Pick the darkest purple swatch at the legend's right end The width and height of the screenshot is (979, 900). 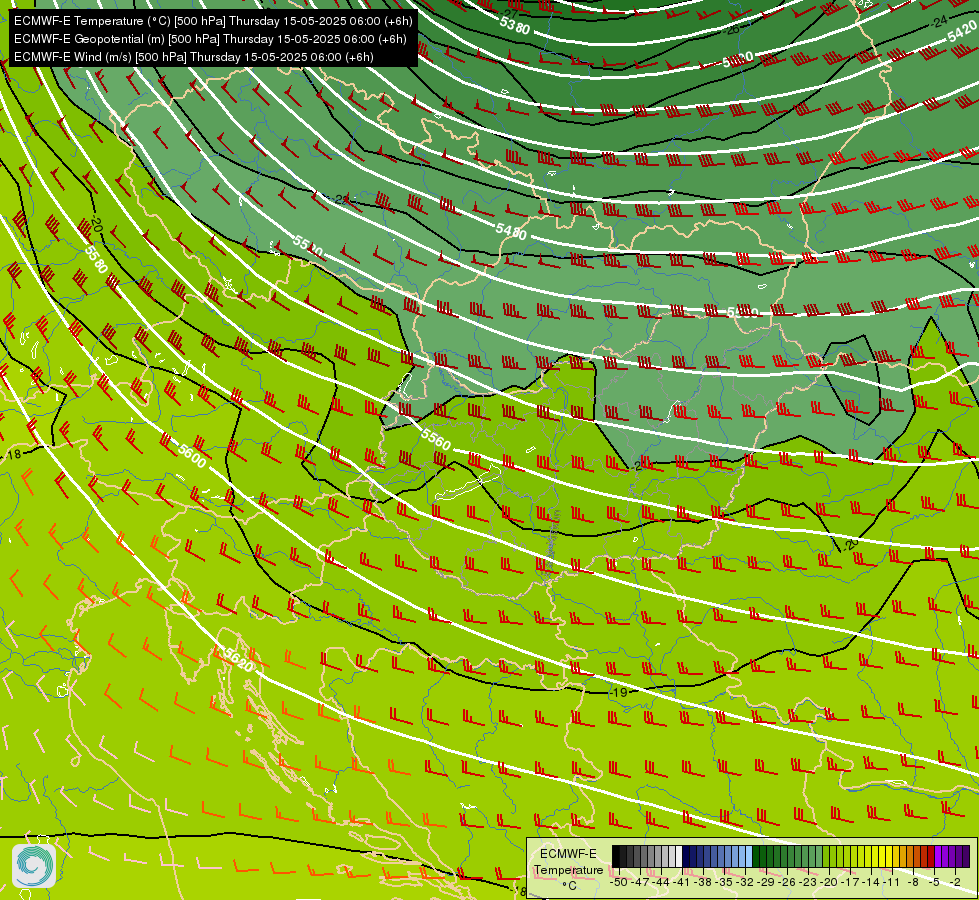(966, 856)
